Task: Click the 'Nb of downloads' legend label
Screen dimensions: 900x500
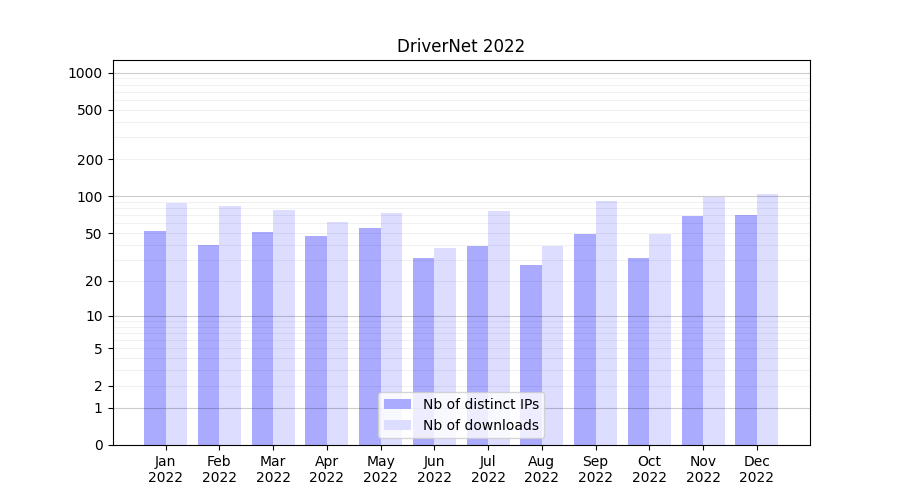Action: point(480,425)
